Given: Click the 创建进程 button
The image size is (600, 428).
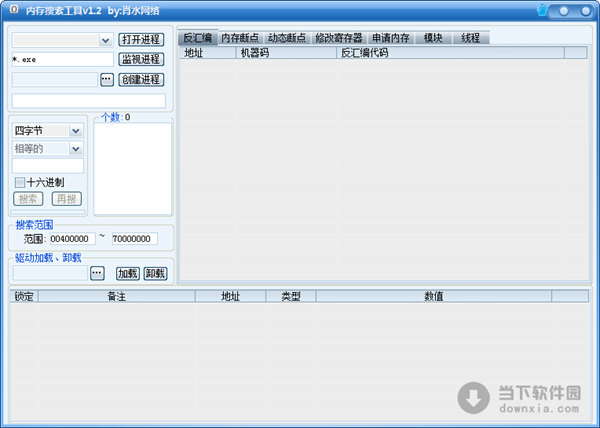Looking at the screenshot, I should pyautogui.click(x=141, y=80).
